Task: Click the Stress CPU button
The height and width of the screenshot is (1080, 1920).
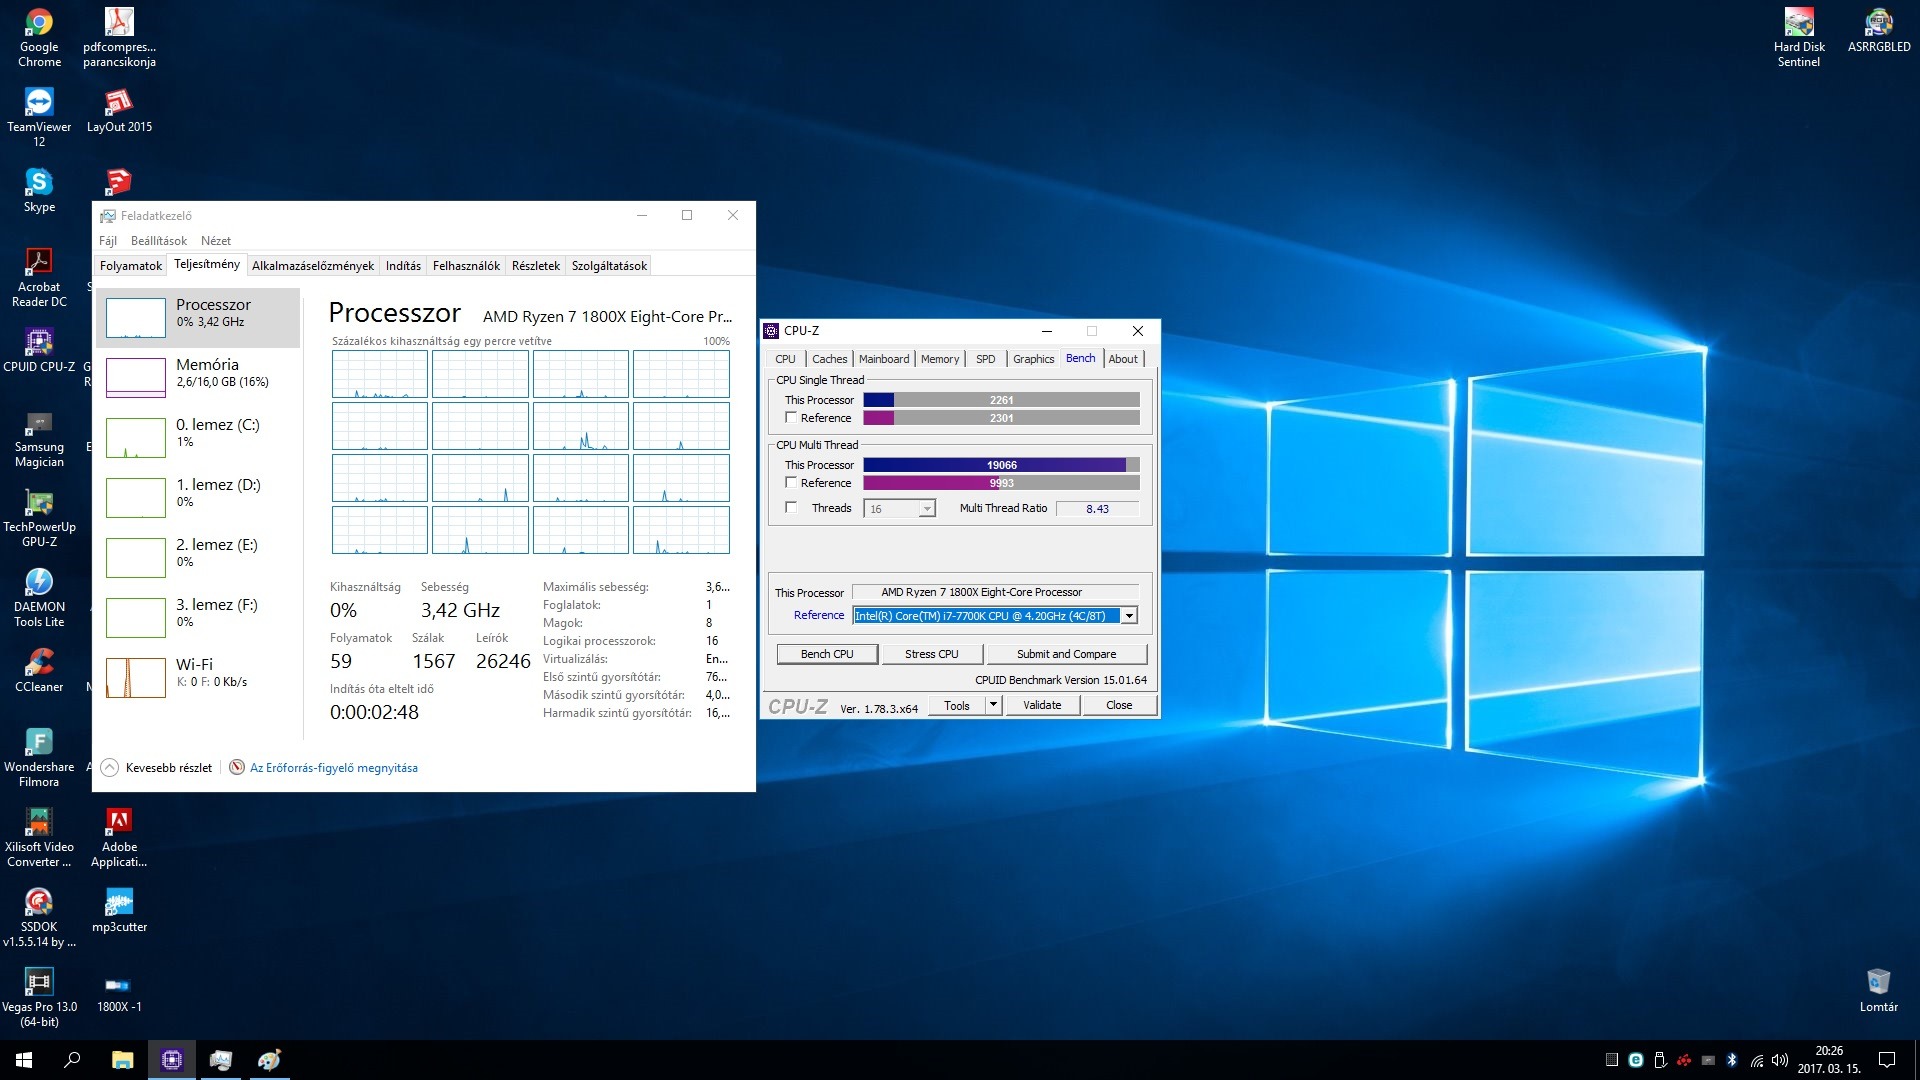Action: pos(931,654)
